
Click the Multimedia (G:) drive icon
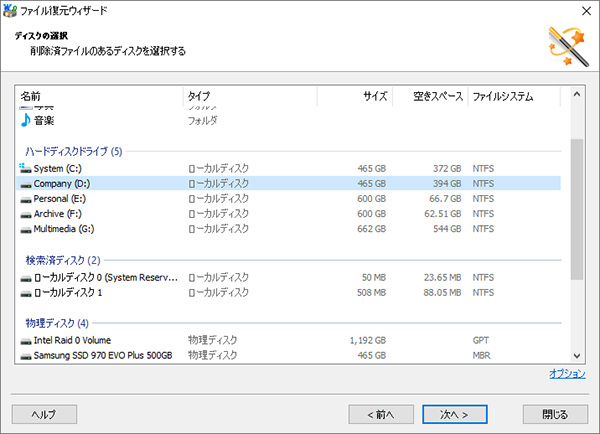26,229
